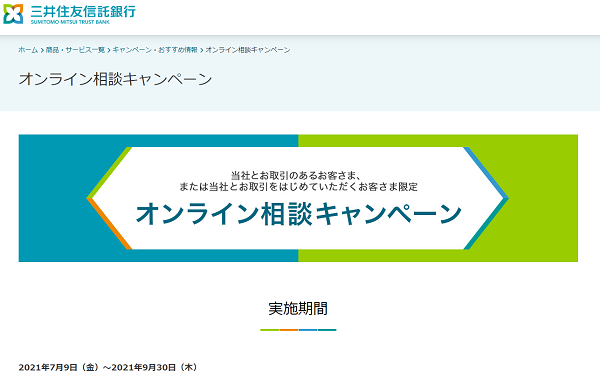Click the large campaign banner title text
The height and width of the screenshot is (383, 600).
(298, 214)
